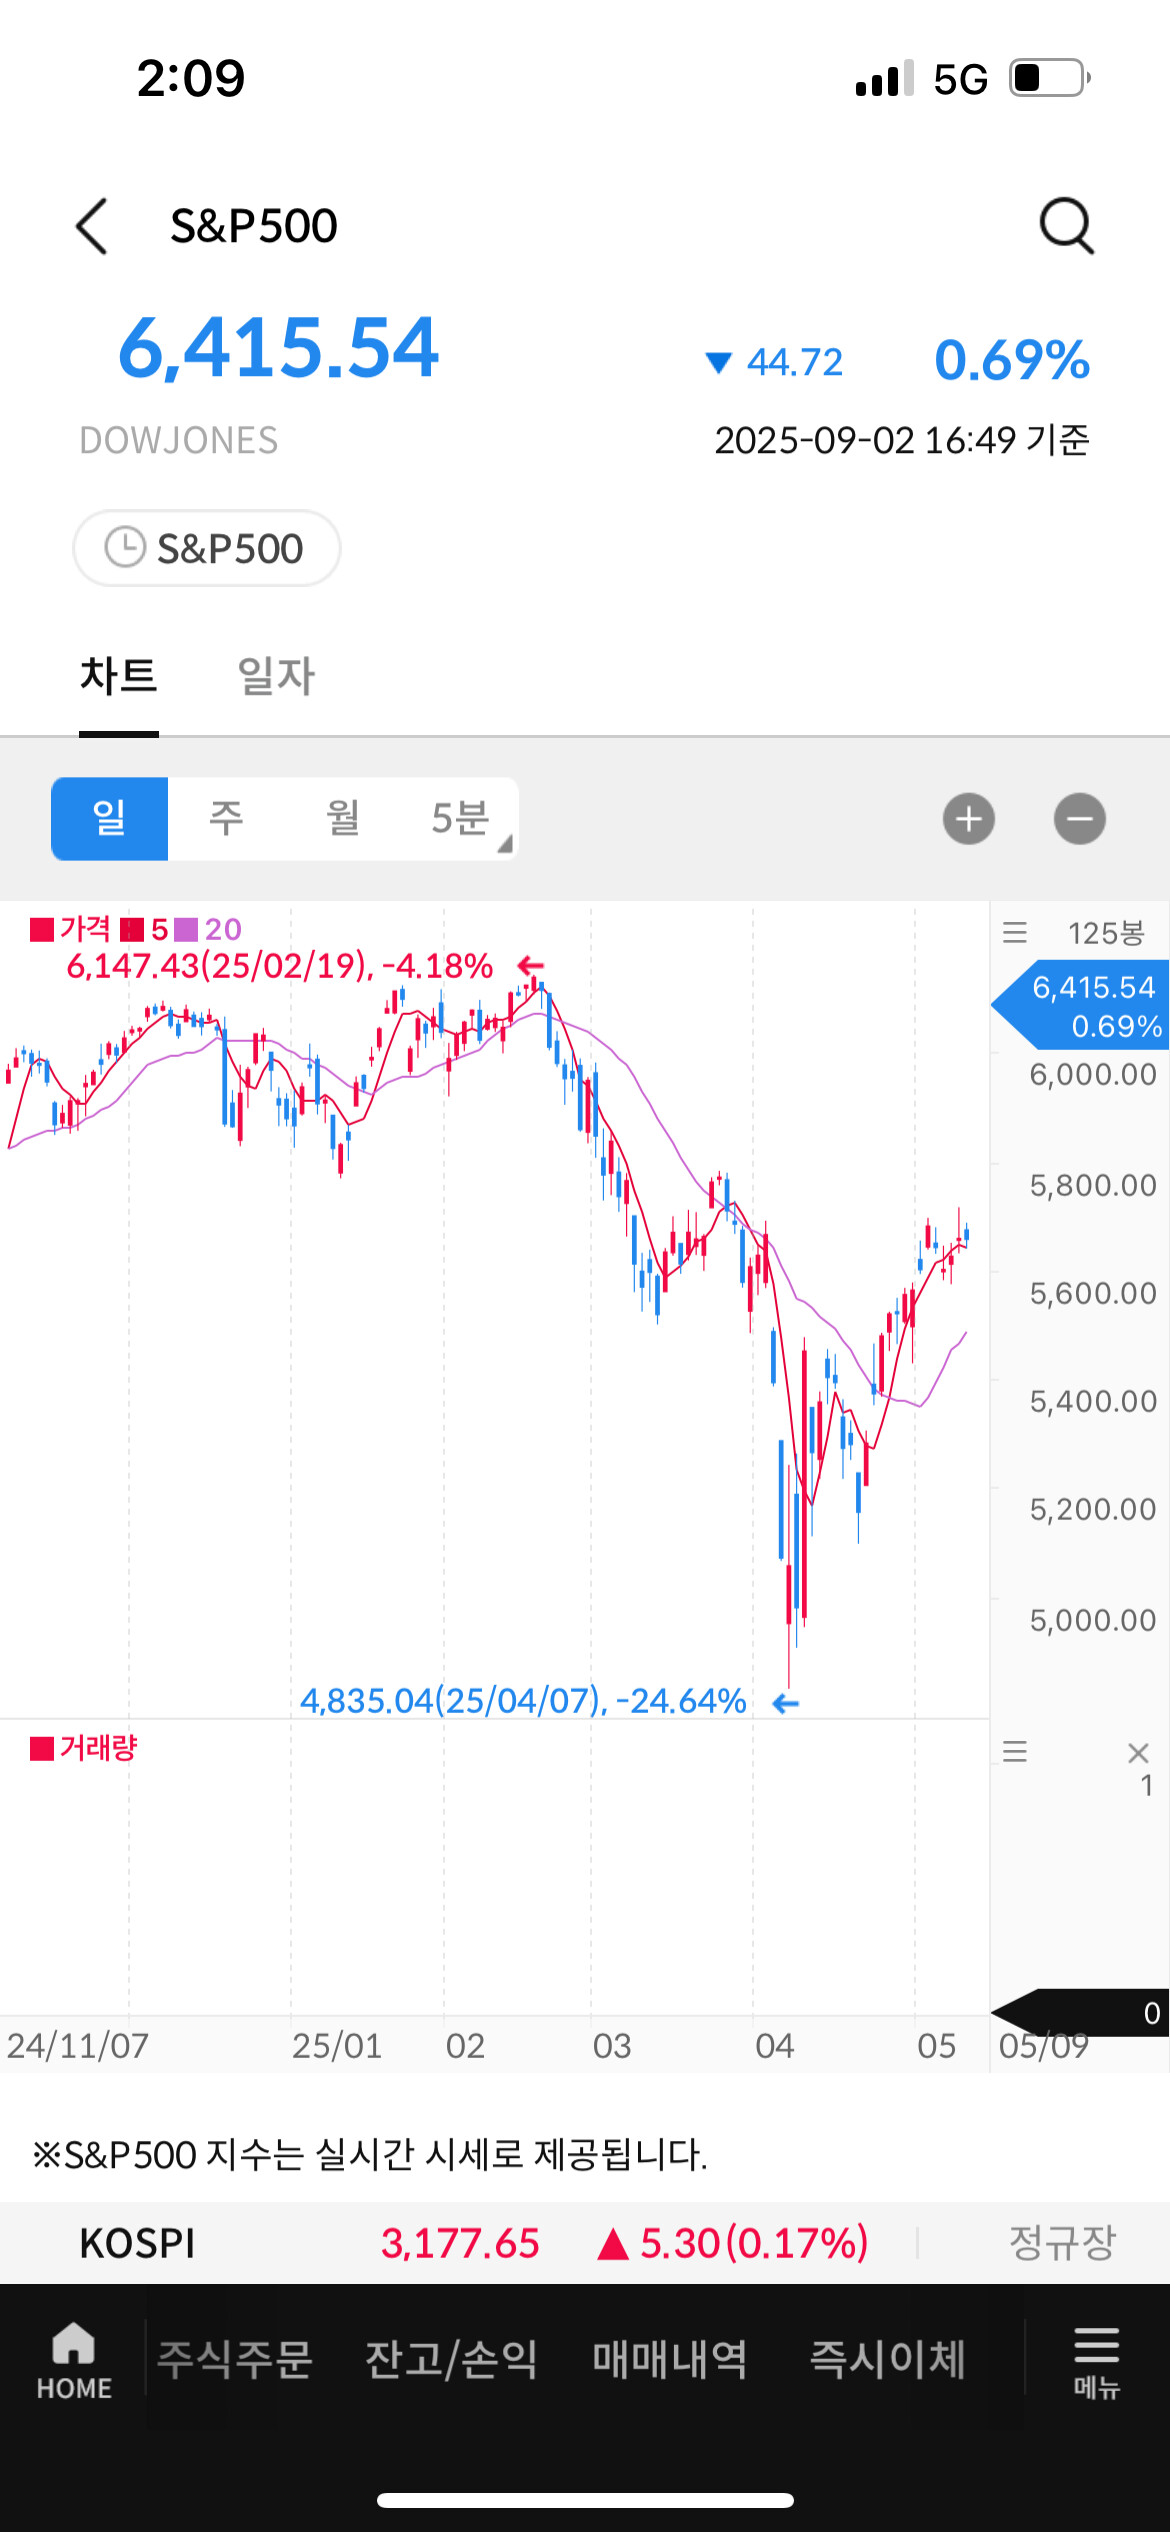
Task: Close the volume panel with X
Action: [x=1138, y=1752]
